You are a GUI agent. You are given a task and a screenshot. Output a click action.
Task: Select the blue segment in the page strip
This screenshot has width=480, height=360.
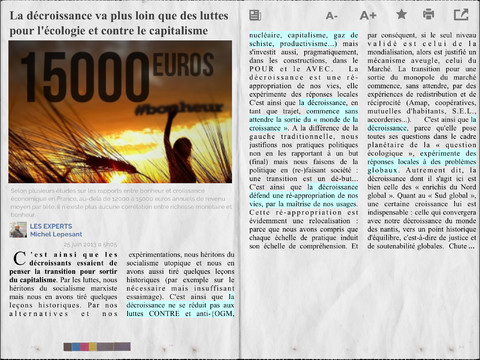76,347
